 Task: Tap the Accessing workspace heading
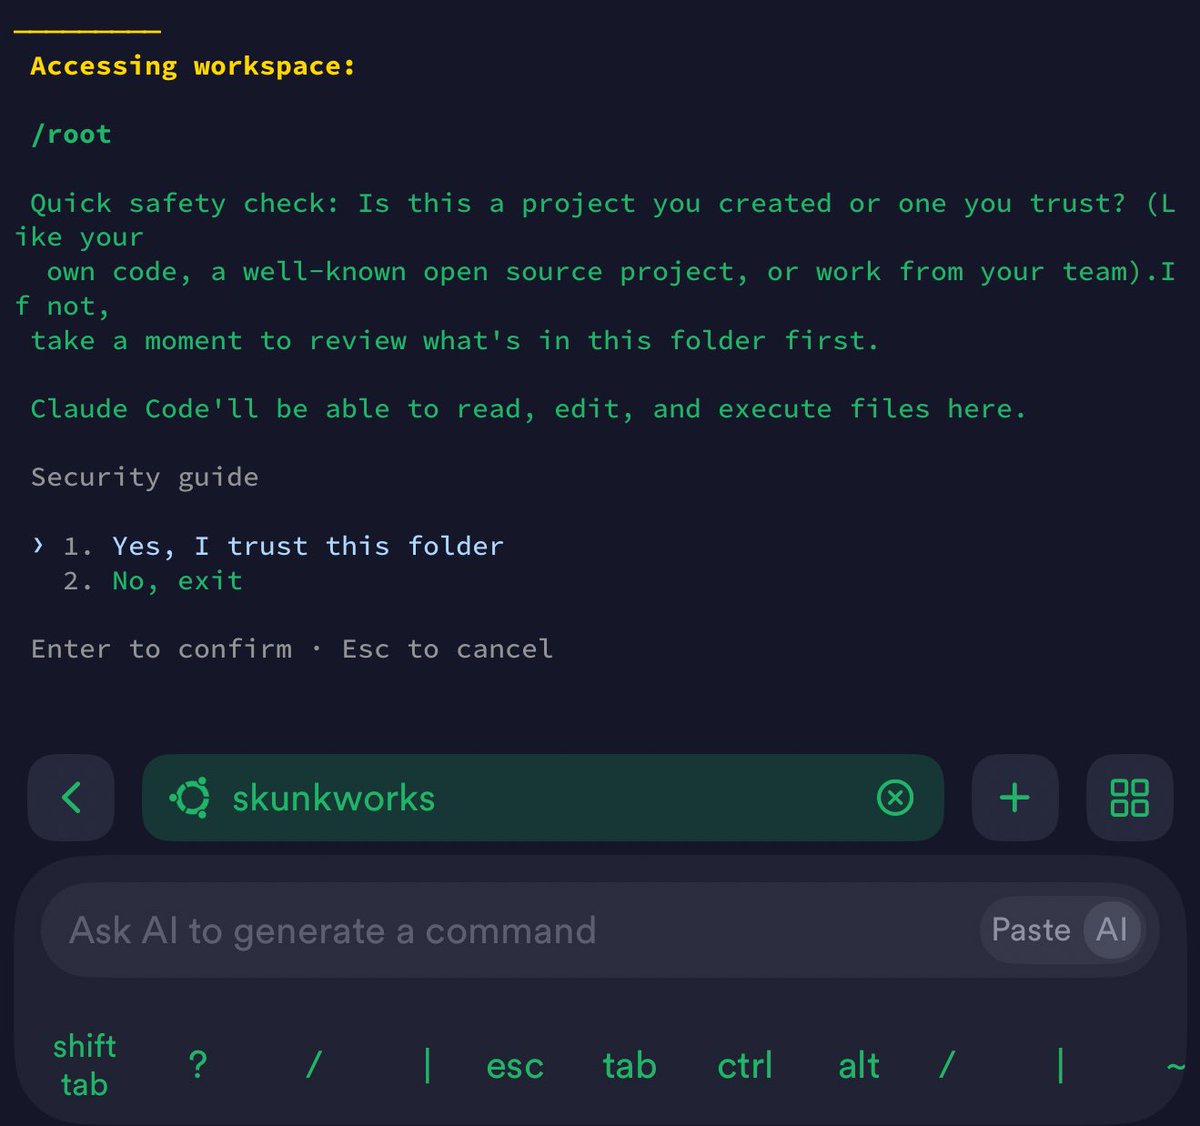point(193,66)
